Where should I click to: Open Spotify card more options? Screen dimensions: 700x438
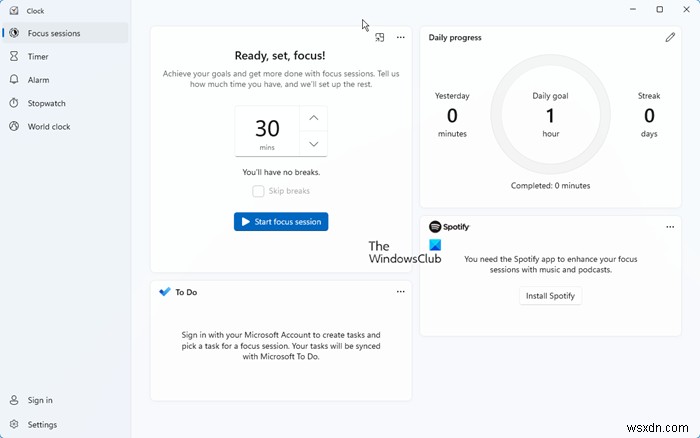(670, 227)
